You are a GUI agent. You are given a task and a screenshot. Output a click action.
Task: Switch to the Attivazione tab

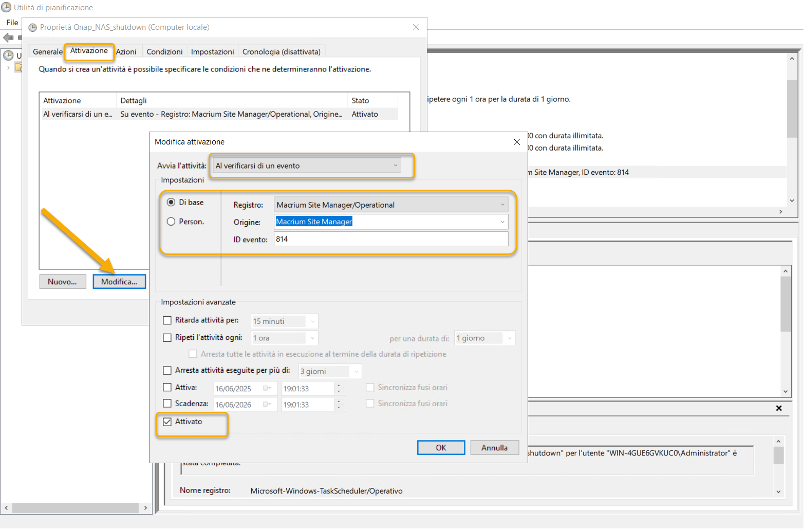pyautogui.click(x=89, y=51)
